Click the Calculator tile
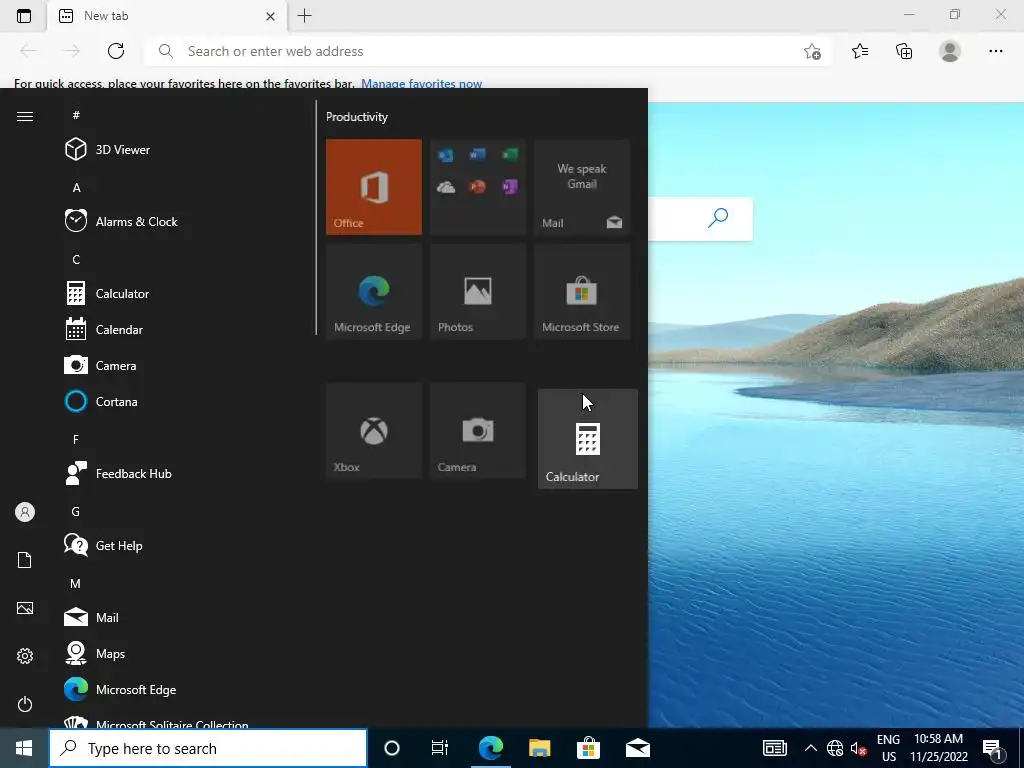This screenshot has height=768, width=1024. click(x=588, y=439)
